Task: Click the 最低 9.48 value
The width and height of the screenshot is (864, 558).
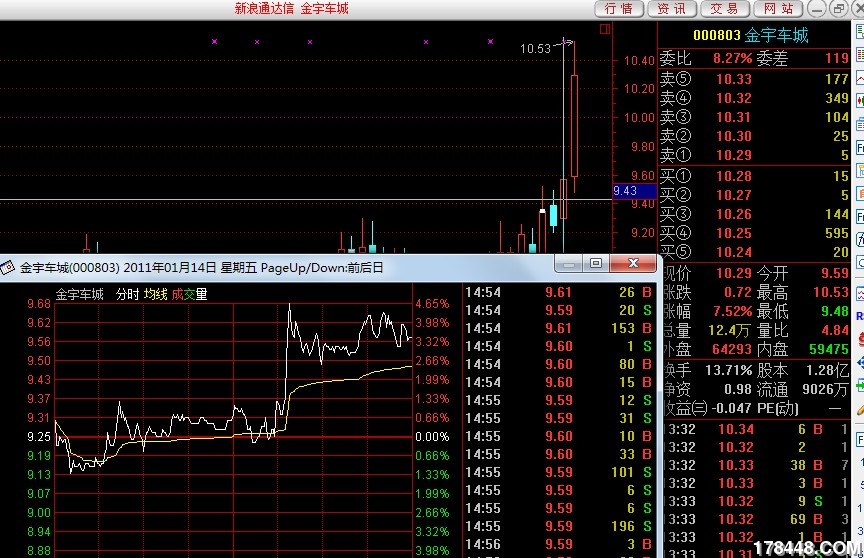Action: tap(835, 311)
